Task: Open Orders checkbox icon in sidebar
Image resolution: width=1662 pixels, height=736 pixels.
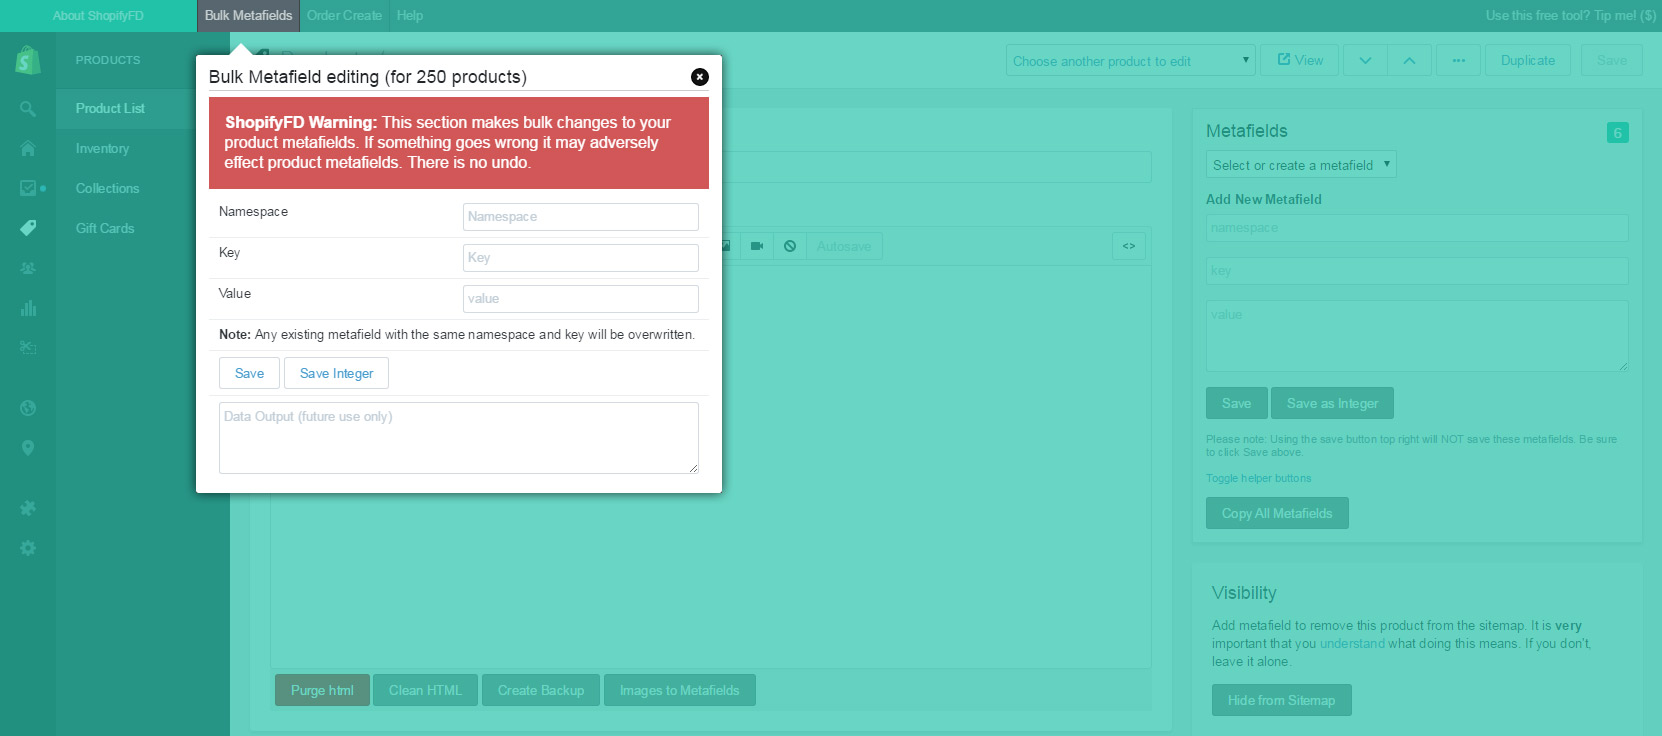Action: click(28, 188)
